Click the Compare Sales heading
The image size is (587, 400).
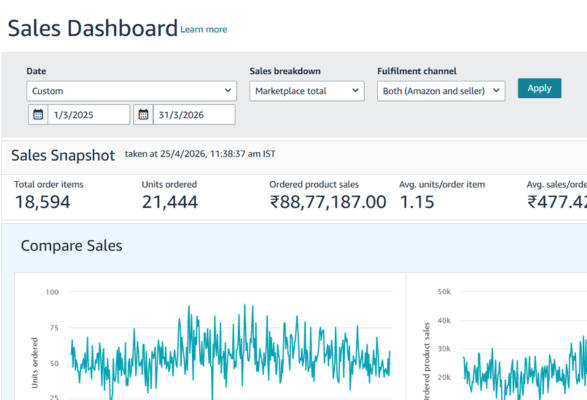[72, 246]
